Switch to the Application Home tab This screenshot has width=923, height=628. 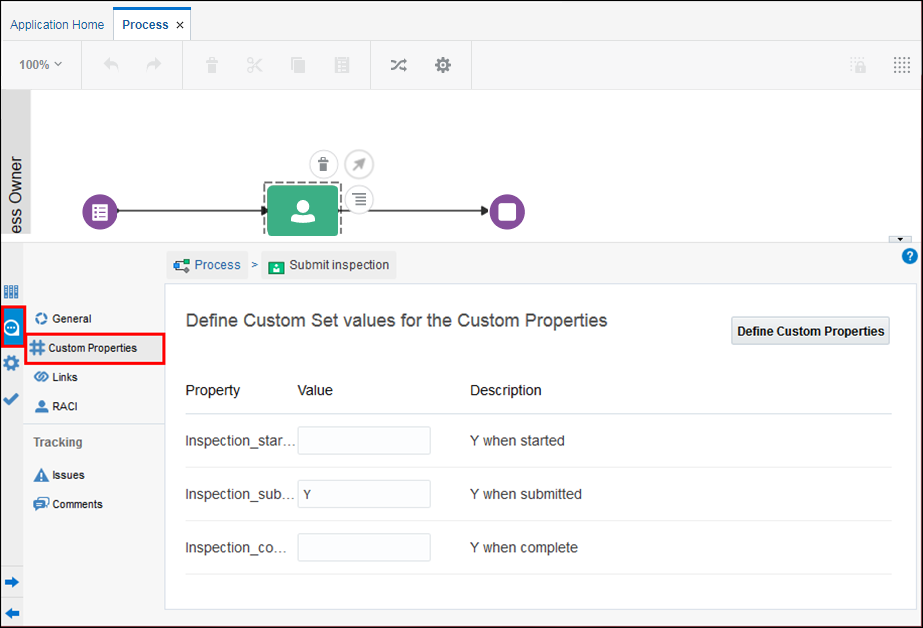click(x=57, y=24)
